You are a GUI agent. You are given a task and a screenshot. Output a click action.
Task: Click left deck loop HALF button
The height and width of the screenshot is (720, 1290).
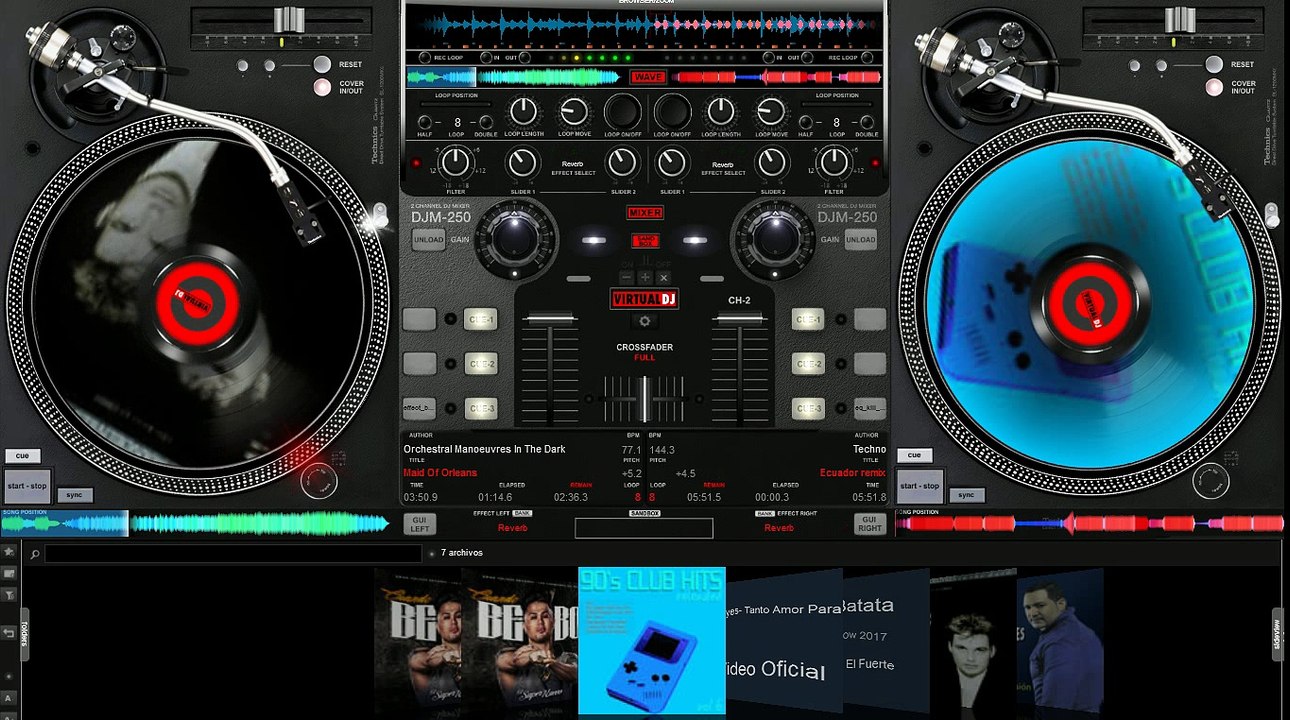tap(424, 123)
